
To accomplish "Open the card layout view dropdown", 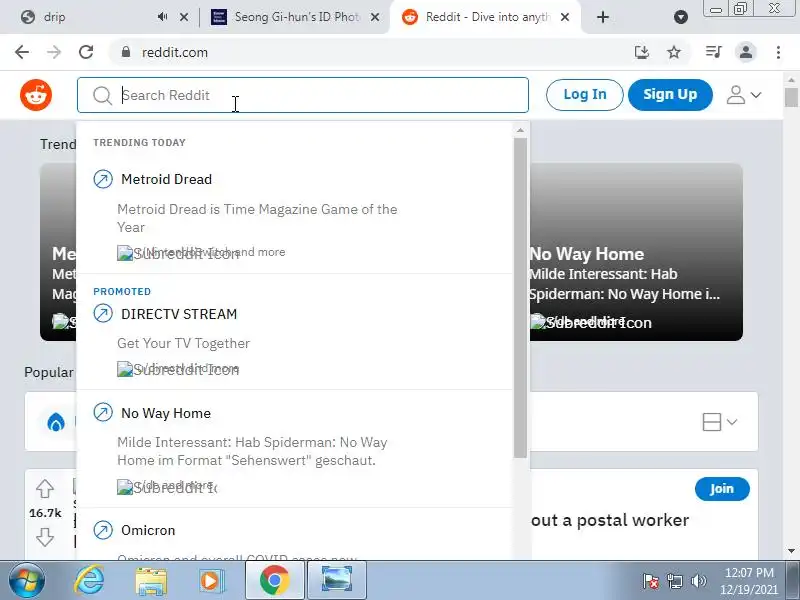I will point(719,422).
